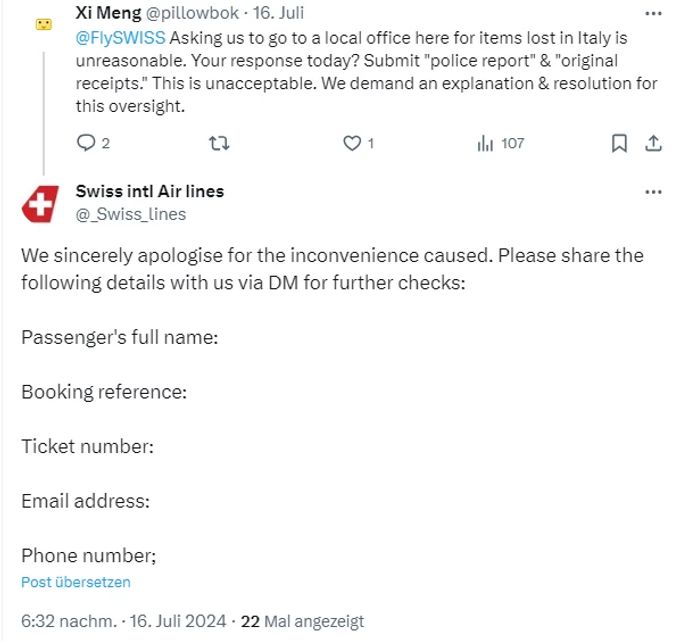Open the @_Swiss_lines handle
The image size is (680, 641).
pos(131,214)
